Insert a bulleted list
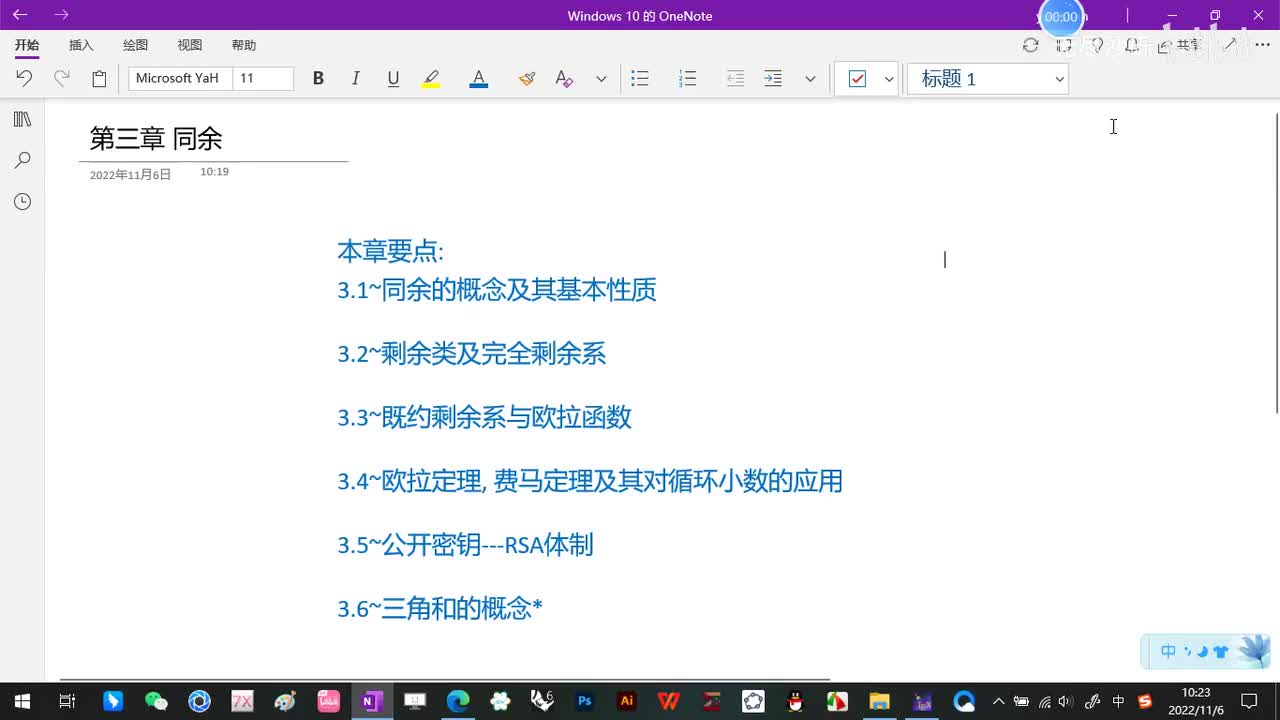 point(640,78)
